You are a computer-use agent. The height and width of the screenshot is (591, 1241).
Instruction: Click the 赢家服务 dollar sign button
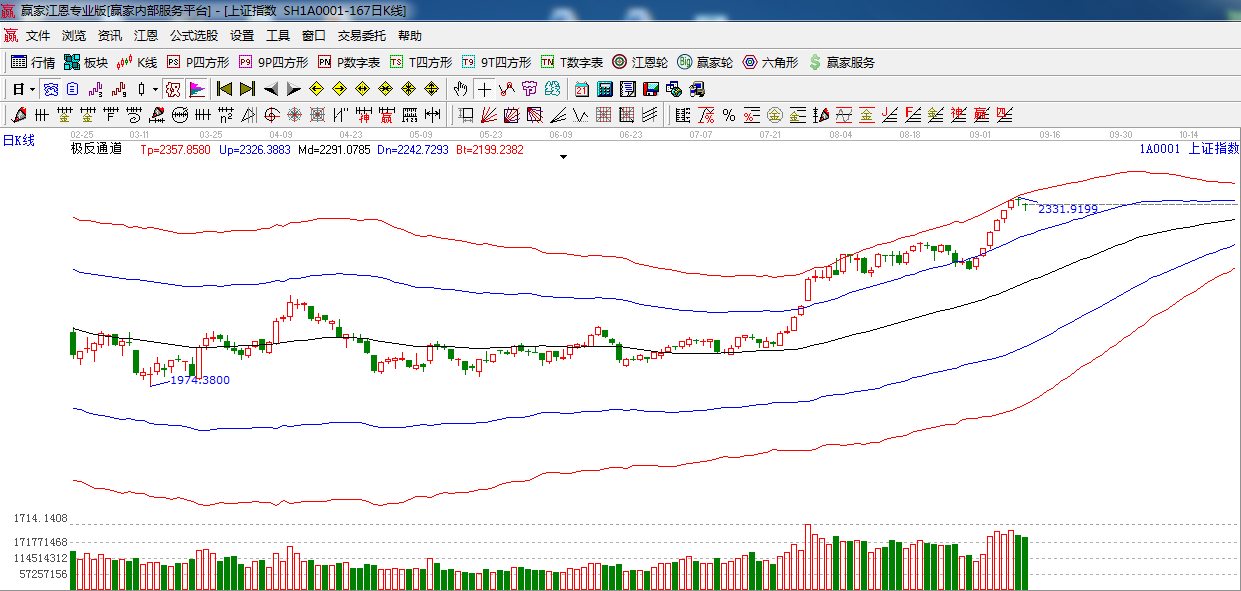tap(841, 62)
